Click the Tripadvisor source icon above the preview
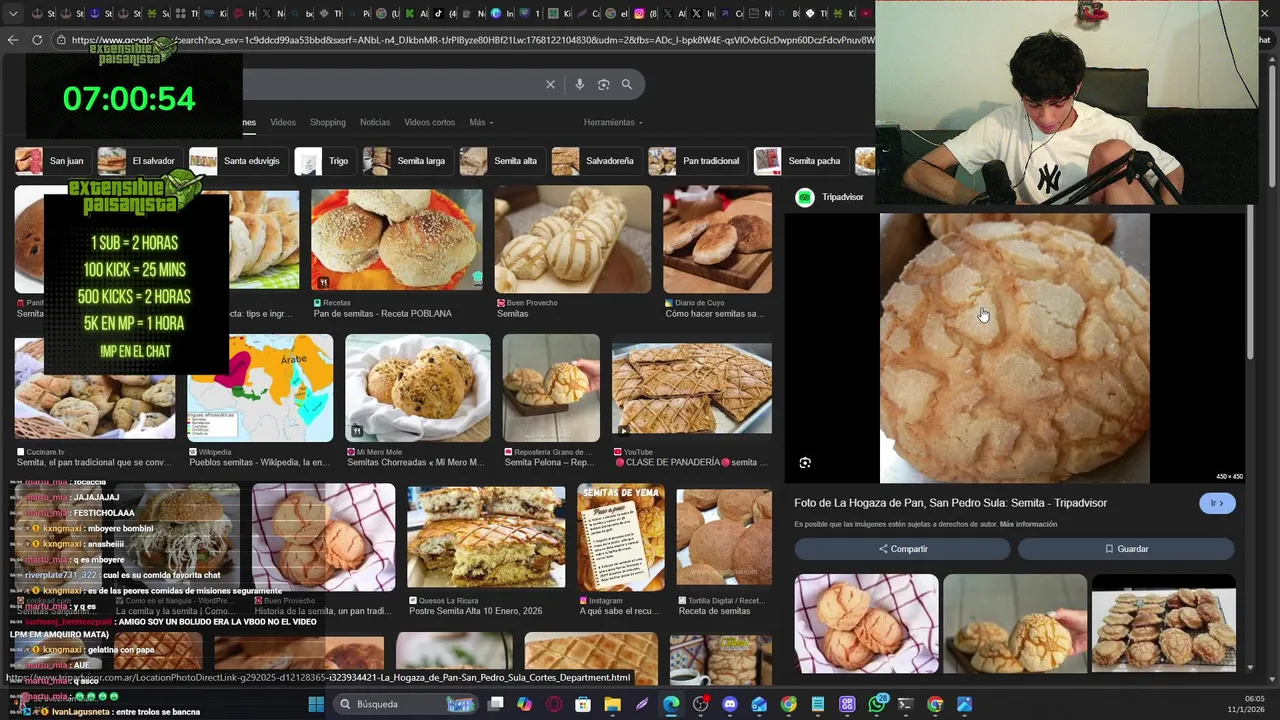Screen dimensions: 1280x720 pyautogui.click(x=805, y=197)
